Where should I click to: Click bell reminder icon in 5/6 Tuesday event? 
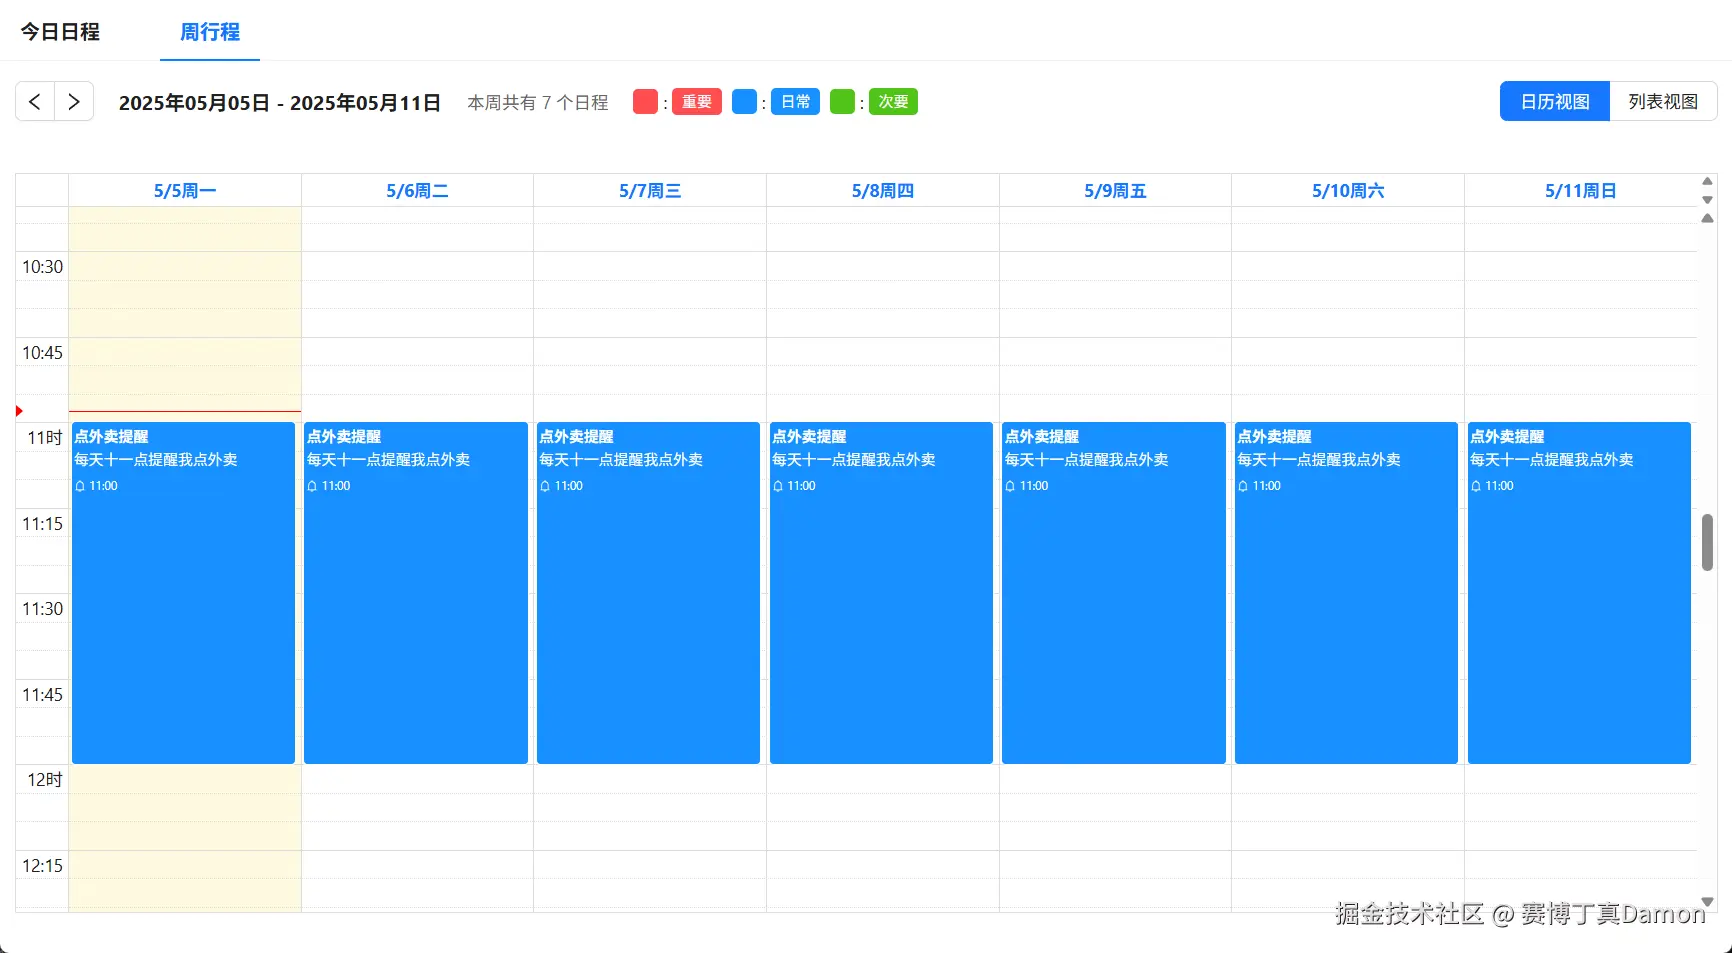tap(312, 486)
